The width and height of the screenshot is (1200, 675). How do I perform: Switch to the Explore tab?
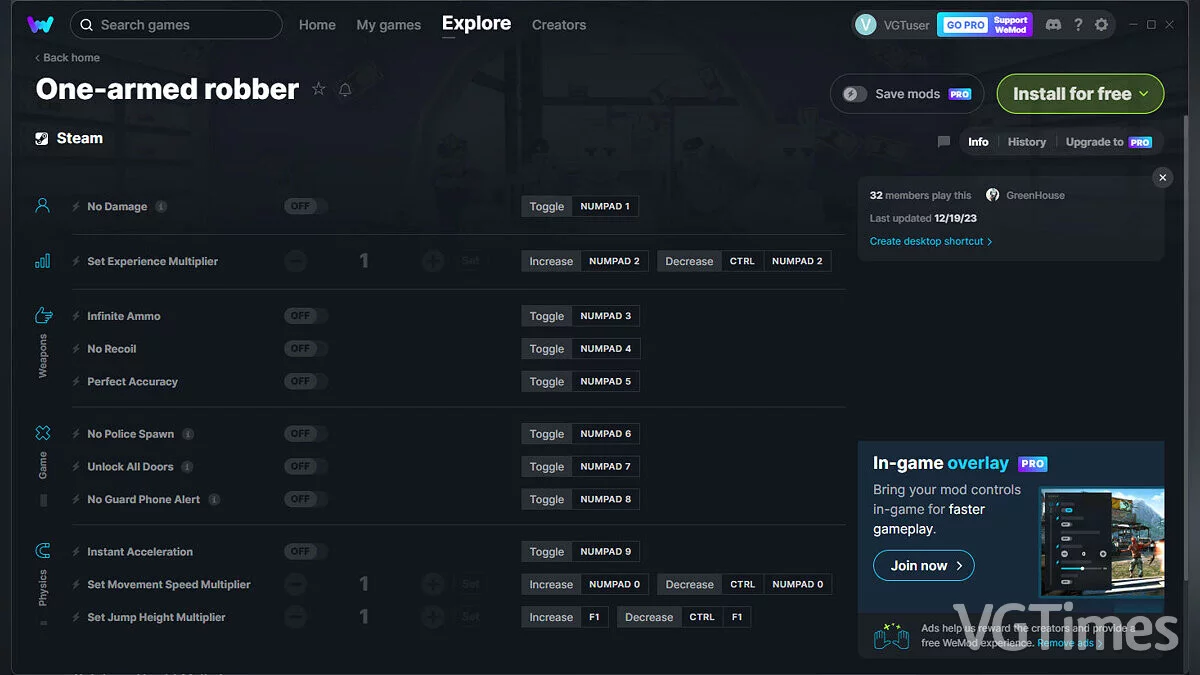point(476,23)
